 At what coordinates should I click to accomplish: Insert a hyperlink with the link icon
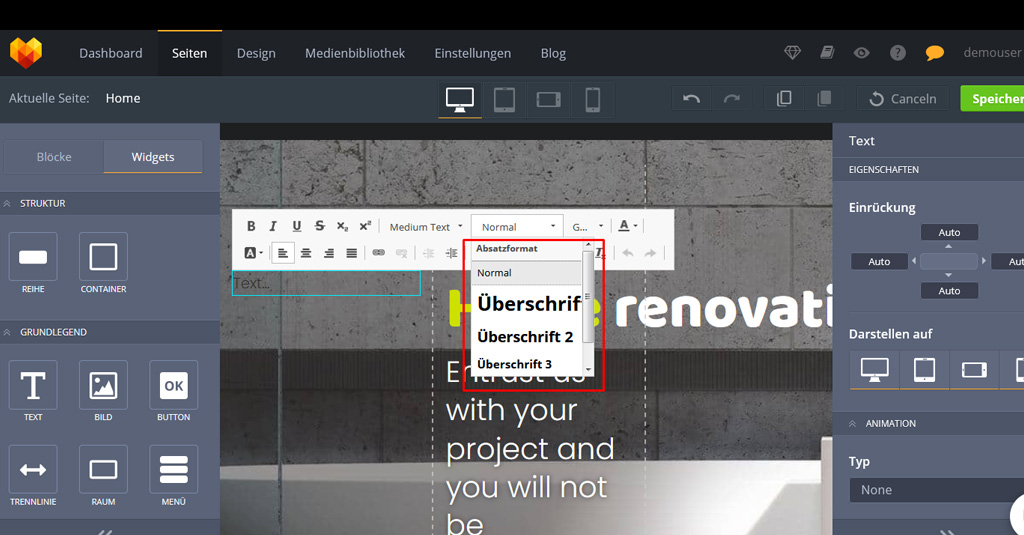378,253
